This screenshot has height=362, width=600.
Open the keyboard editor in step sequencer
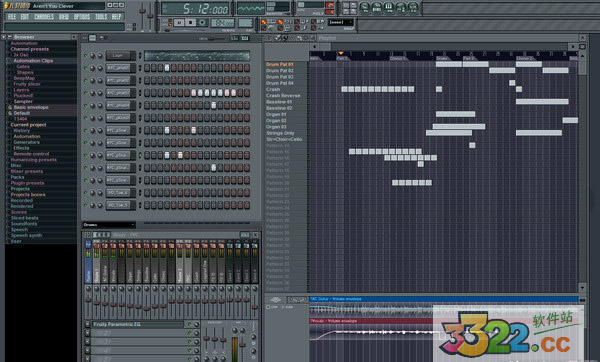click(x=245, y=38)
